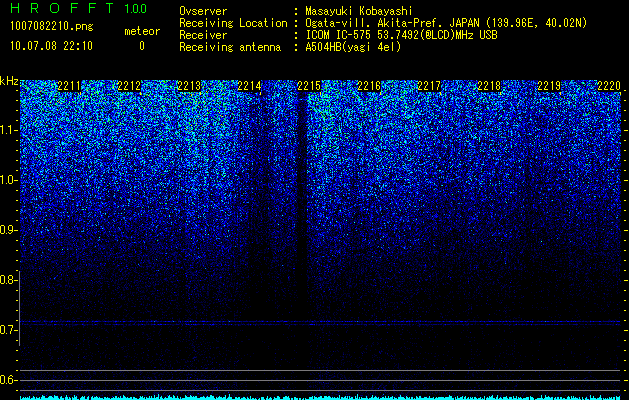Click the 0.8 frequency axis label
Screen dimensions: 629x400
pyautogui.click(x=8, y=280)
